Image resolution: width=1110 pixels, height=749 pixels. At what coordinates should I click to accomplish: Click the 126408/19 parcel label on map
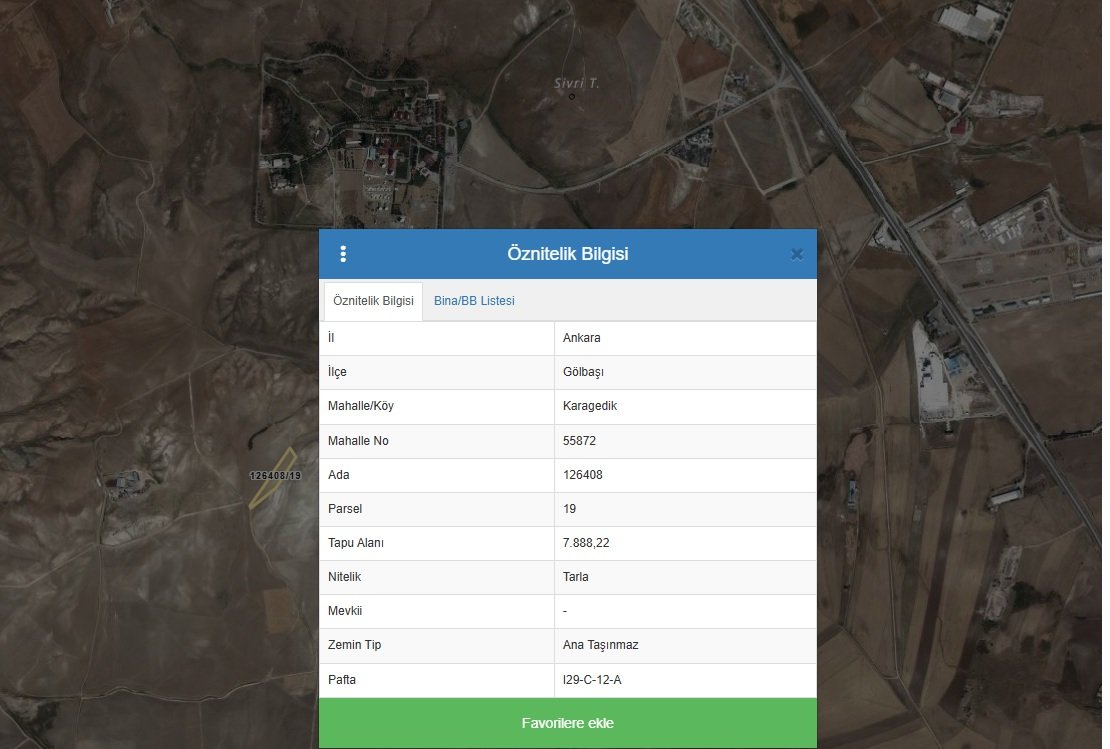point(275,476)
